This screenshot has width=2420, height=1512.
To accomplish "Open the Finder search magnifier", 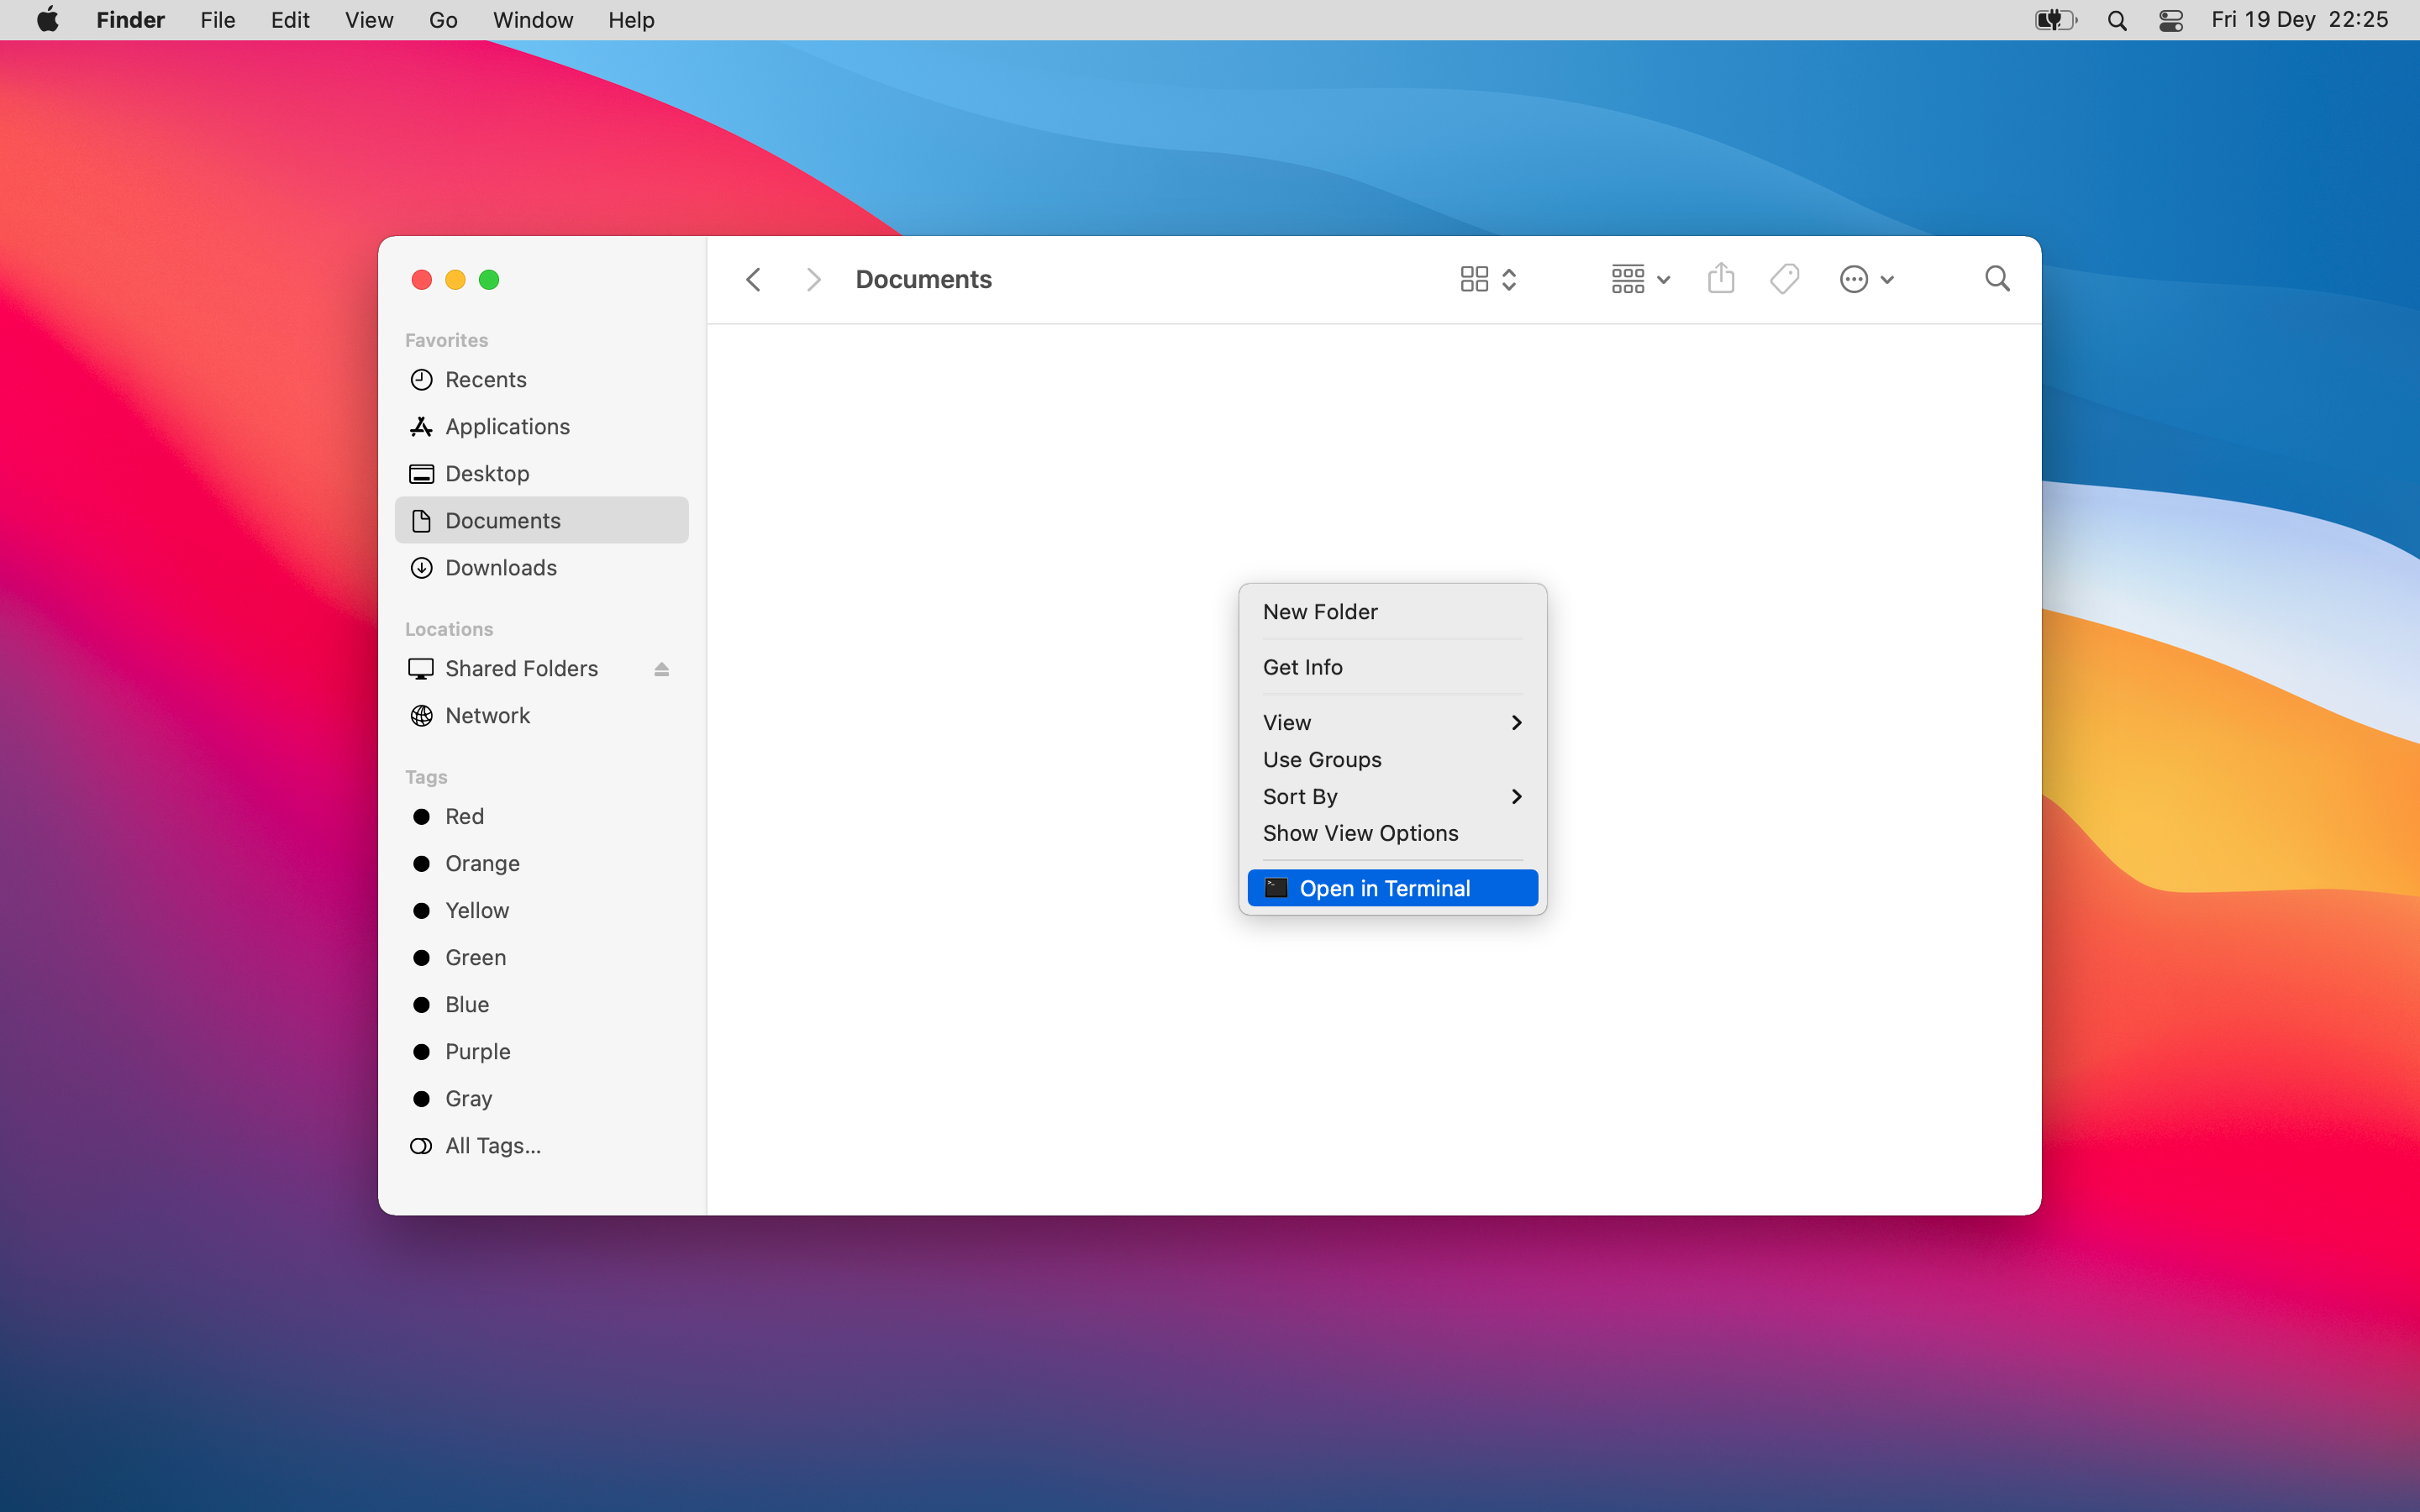I will [1996, 279].
